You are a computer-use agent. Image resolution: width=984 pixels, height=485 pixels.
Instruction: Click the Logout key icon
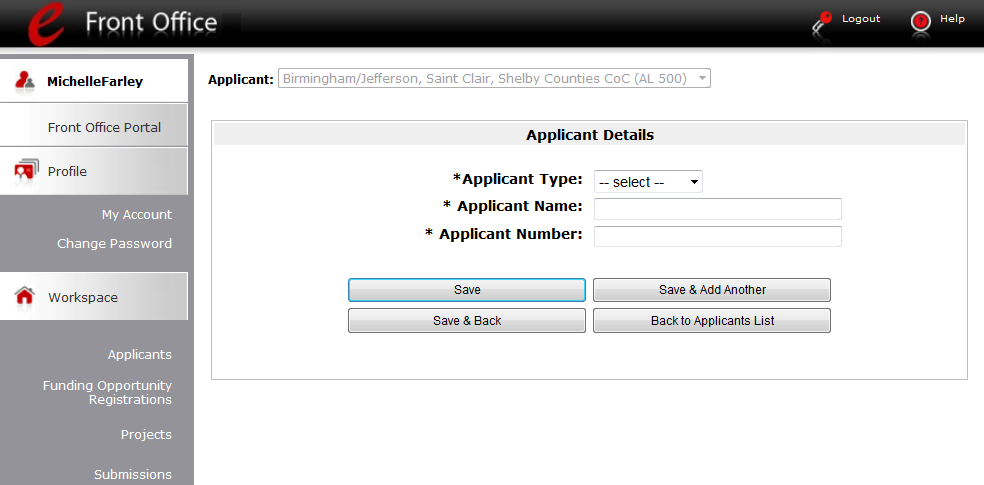[821, 23]
